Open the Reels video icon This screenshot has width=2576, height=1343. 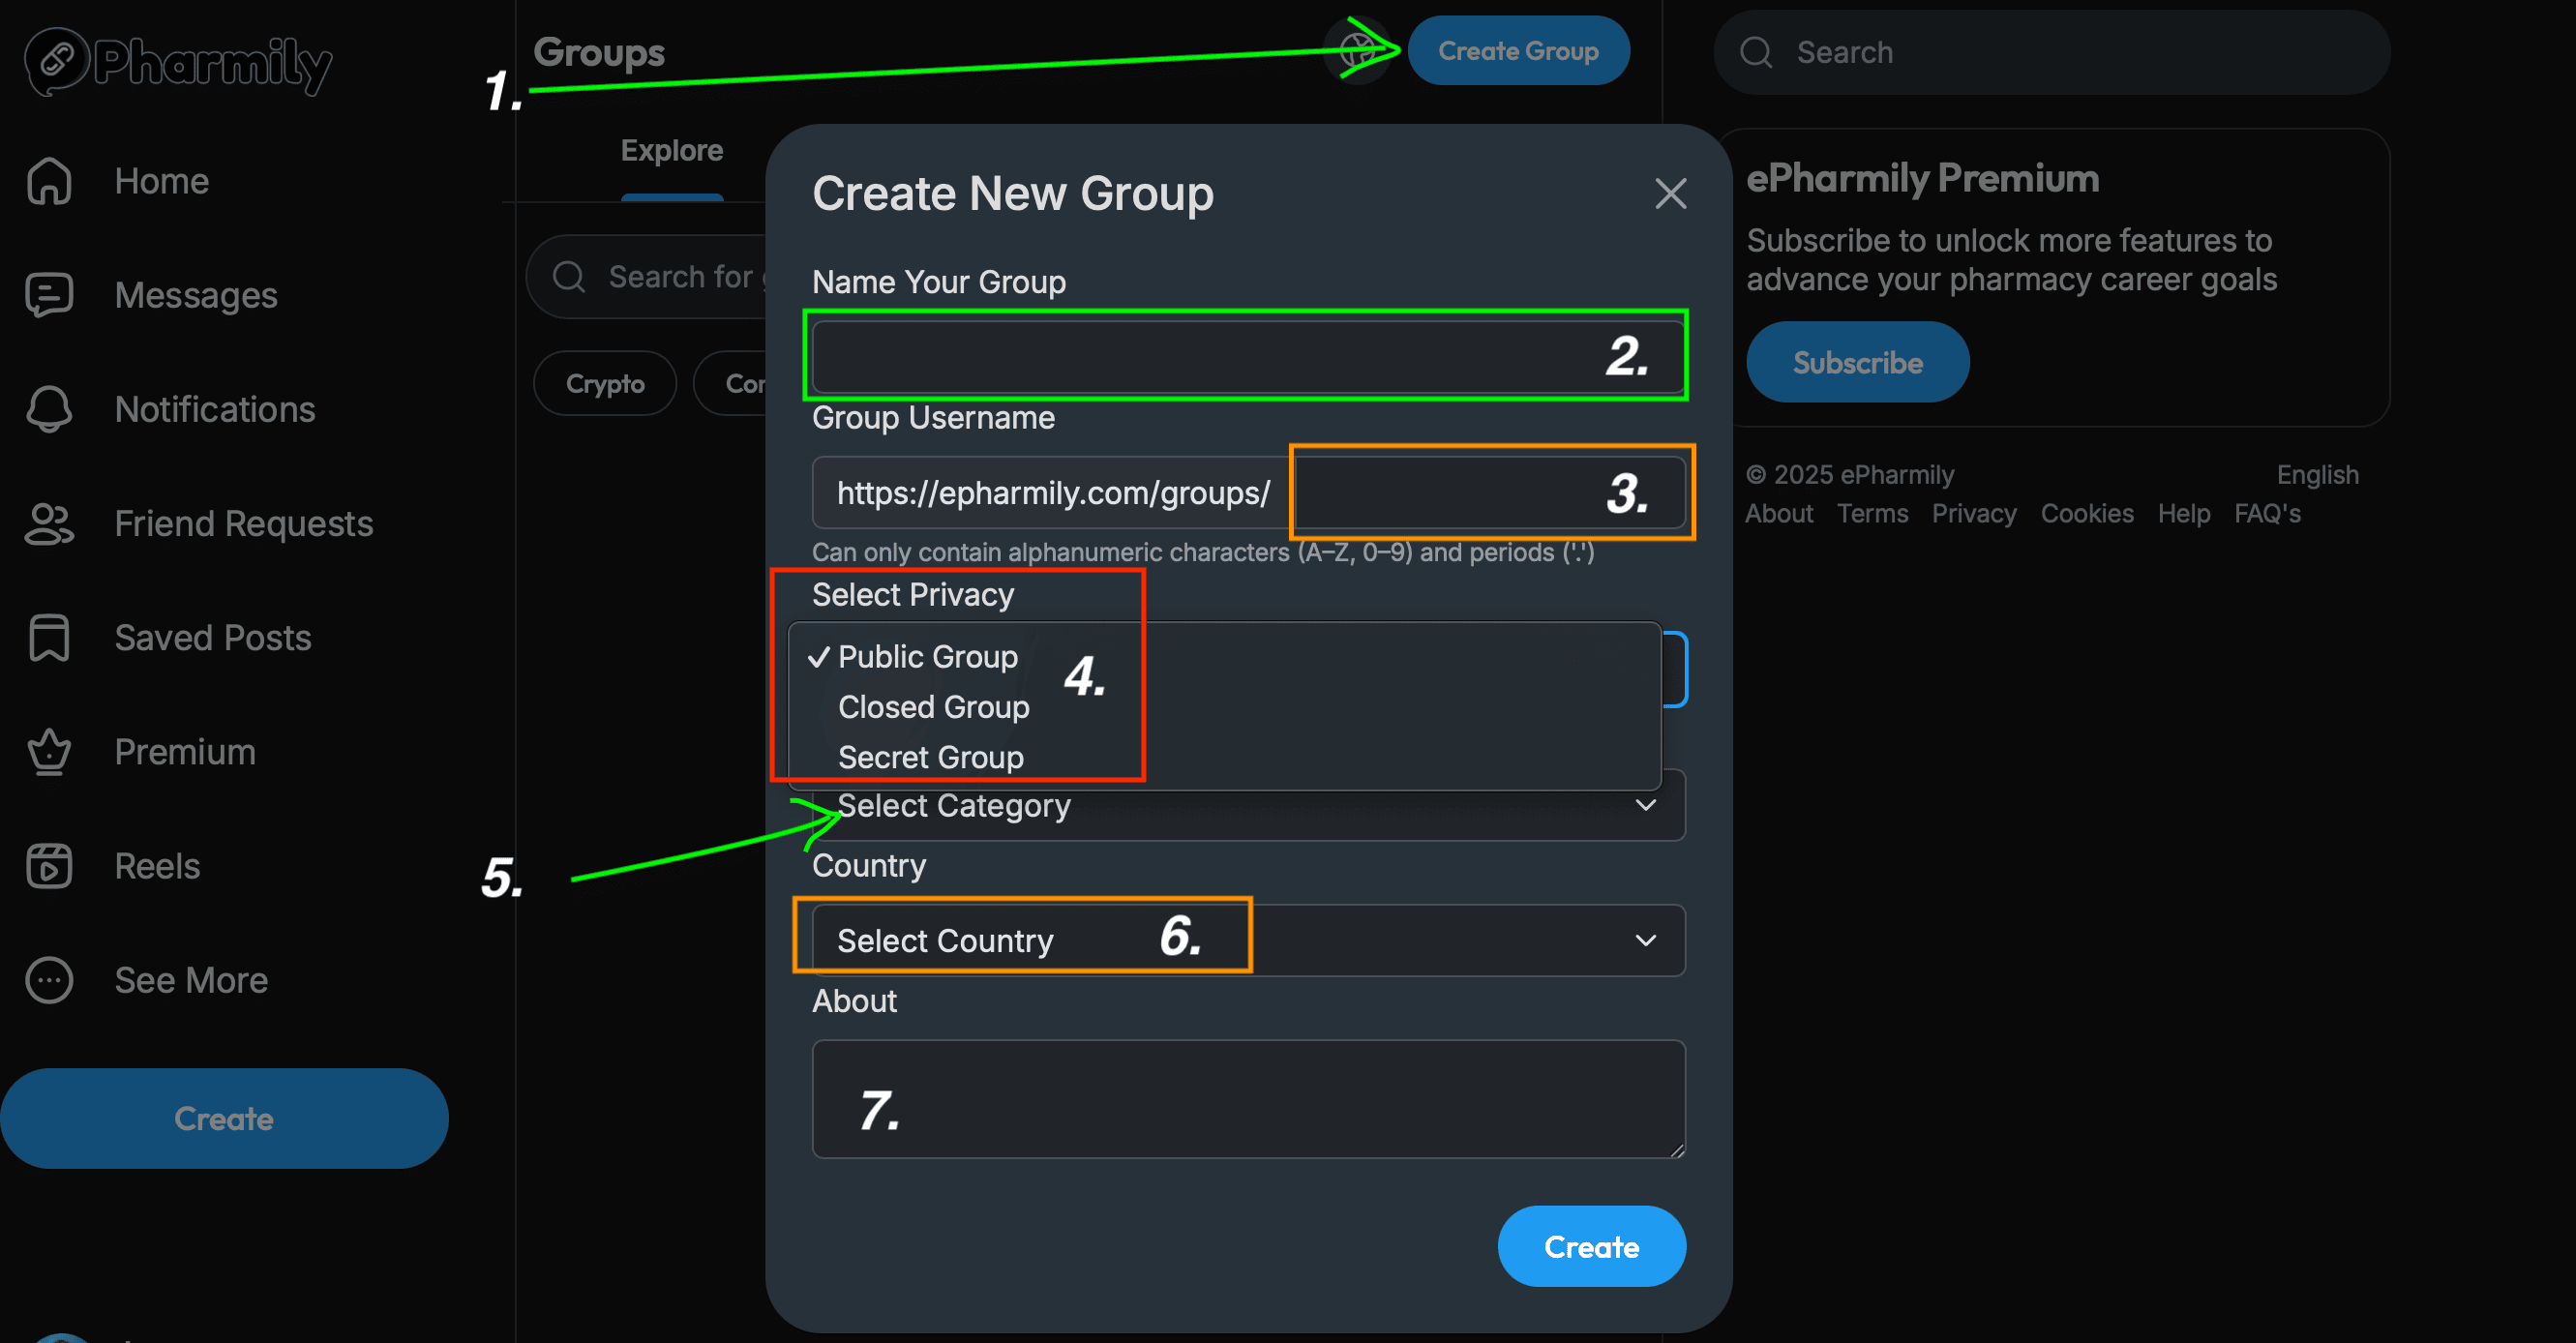[49, 866]
